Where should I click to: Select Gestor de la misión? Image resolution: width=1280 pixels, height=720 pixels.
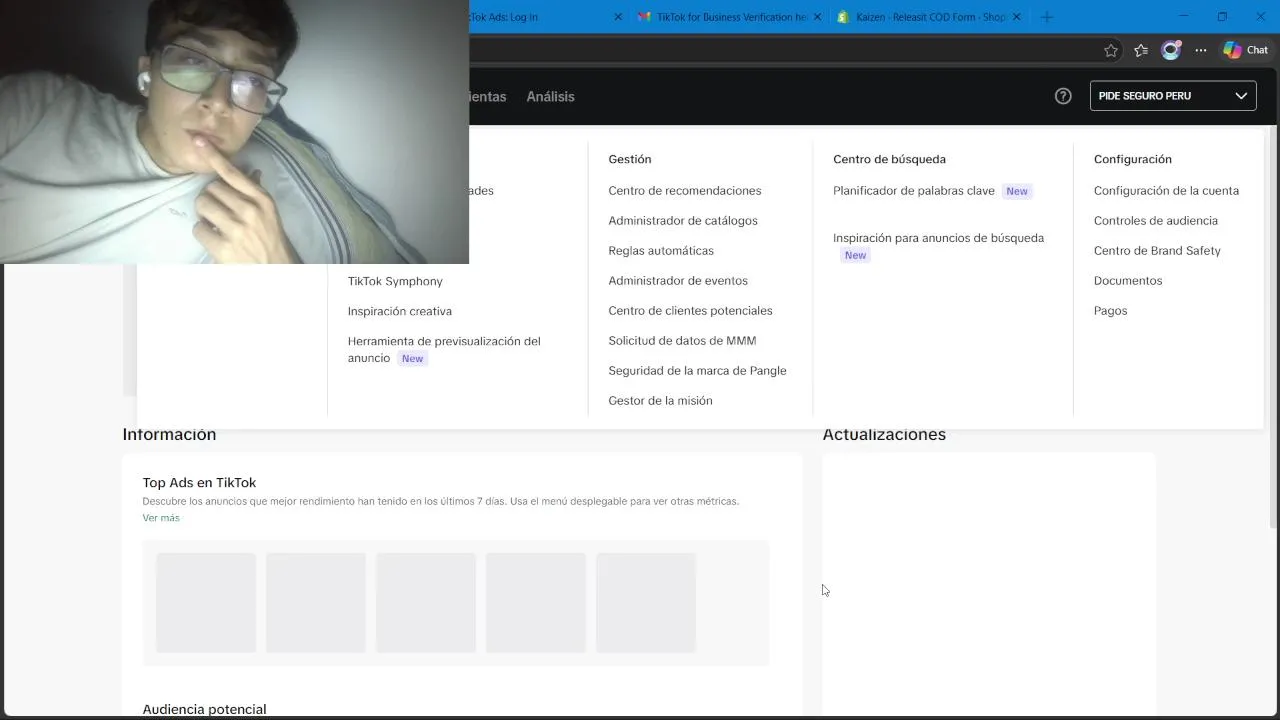coord(660,400)
